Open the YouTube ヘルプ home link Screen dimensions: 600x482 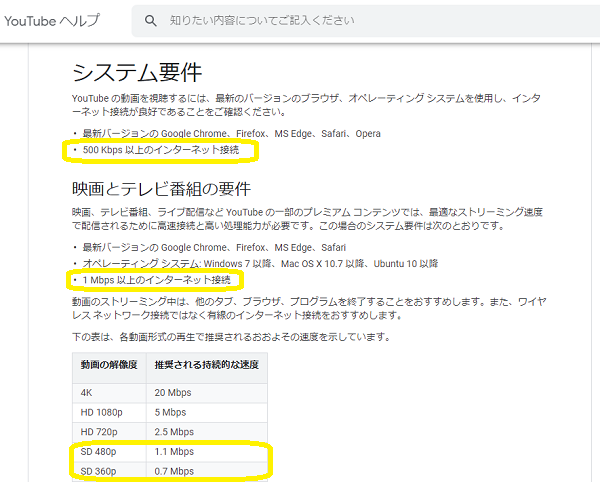click(x=52, y=21)
